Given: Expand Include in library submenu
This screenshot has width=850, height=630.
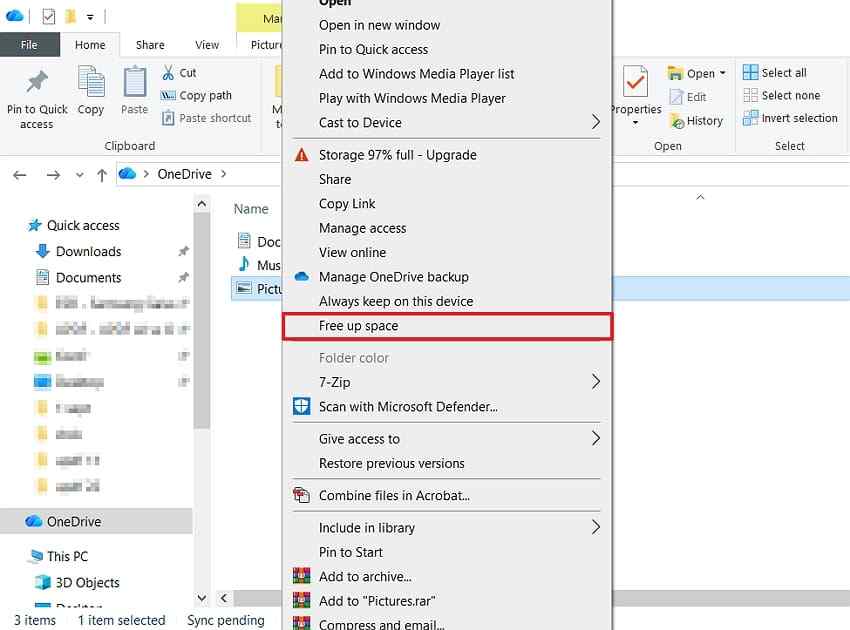Looking at the screenshot, I should pyautogui.click(x=595, y=527).
